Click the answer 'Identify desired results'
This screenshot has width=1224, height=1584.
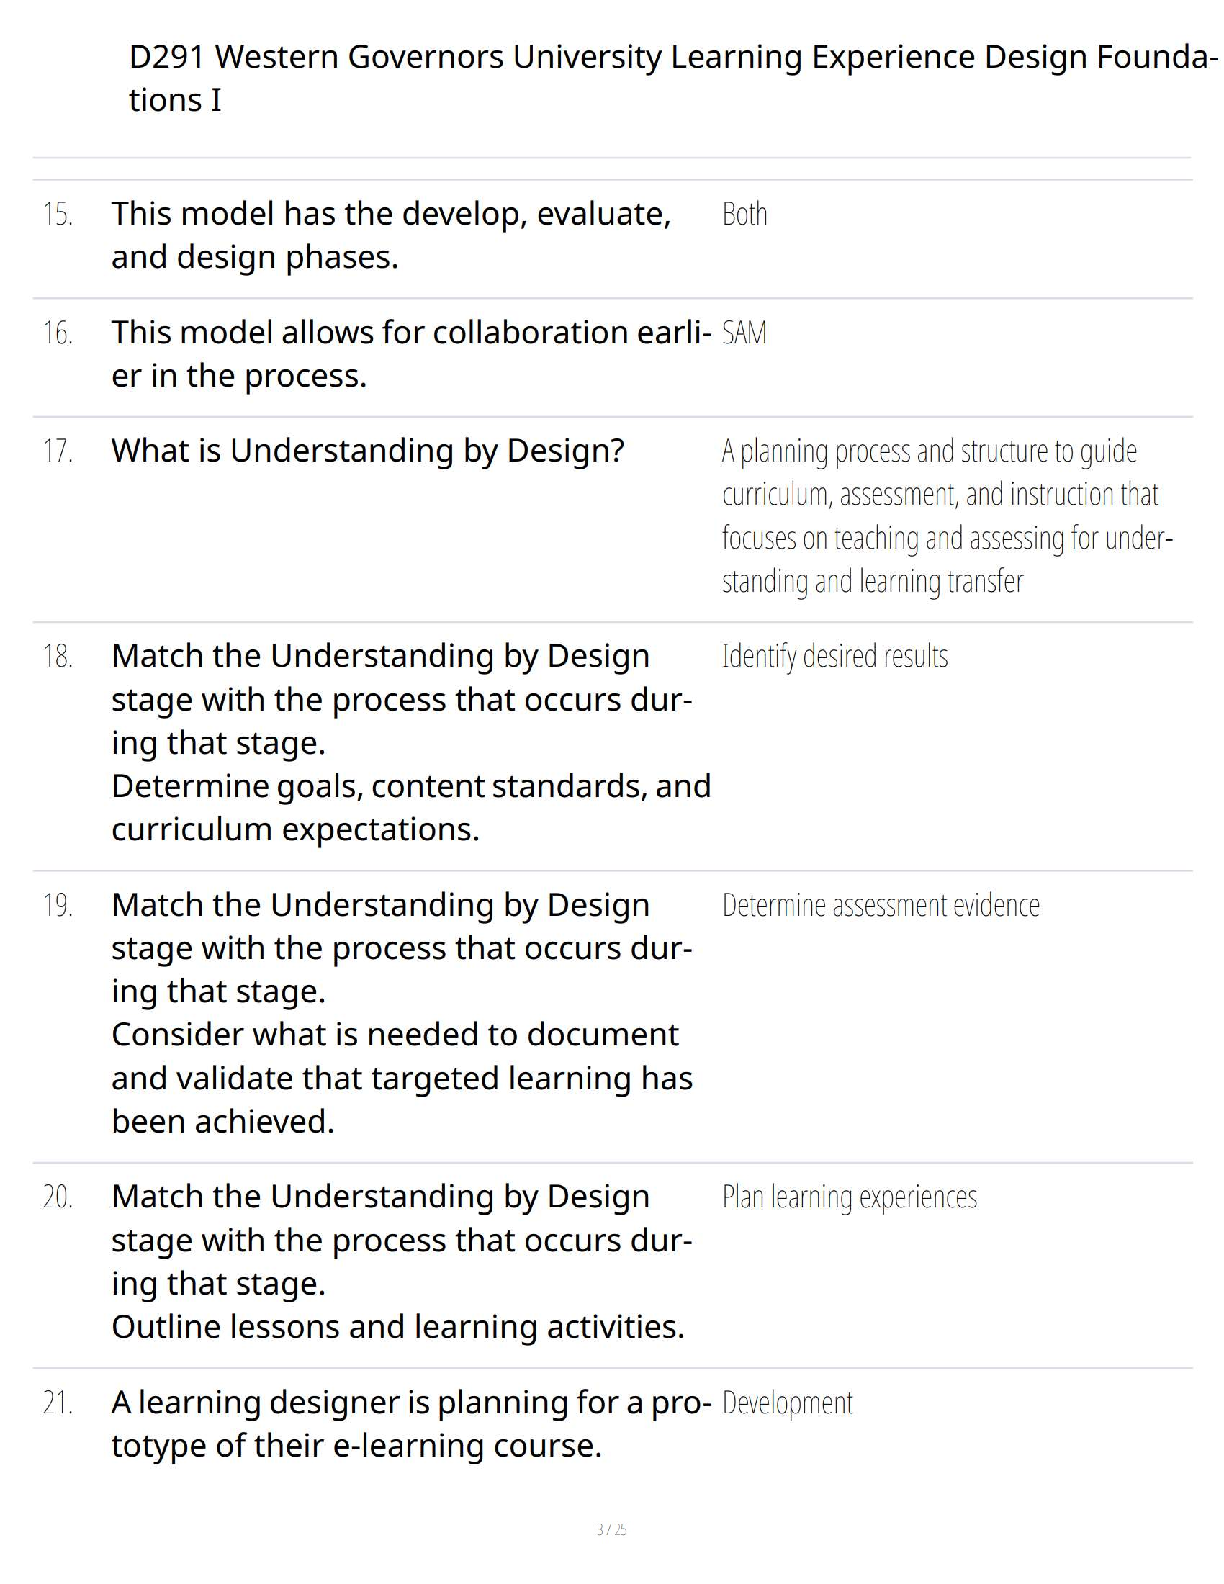[835, 657]
